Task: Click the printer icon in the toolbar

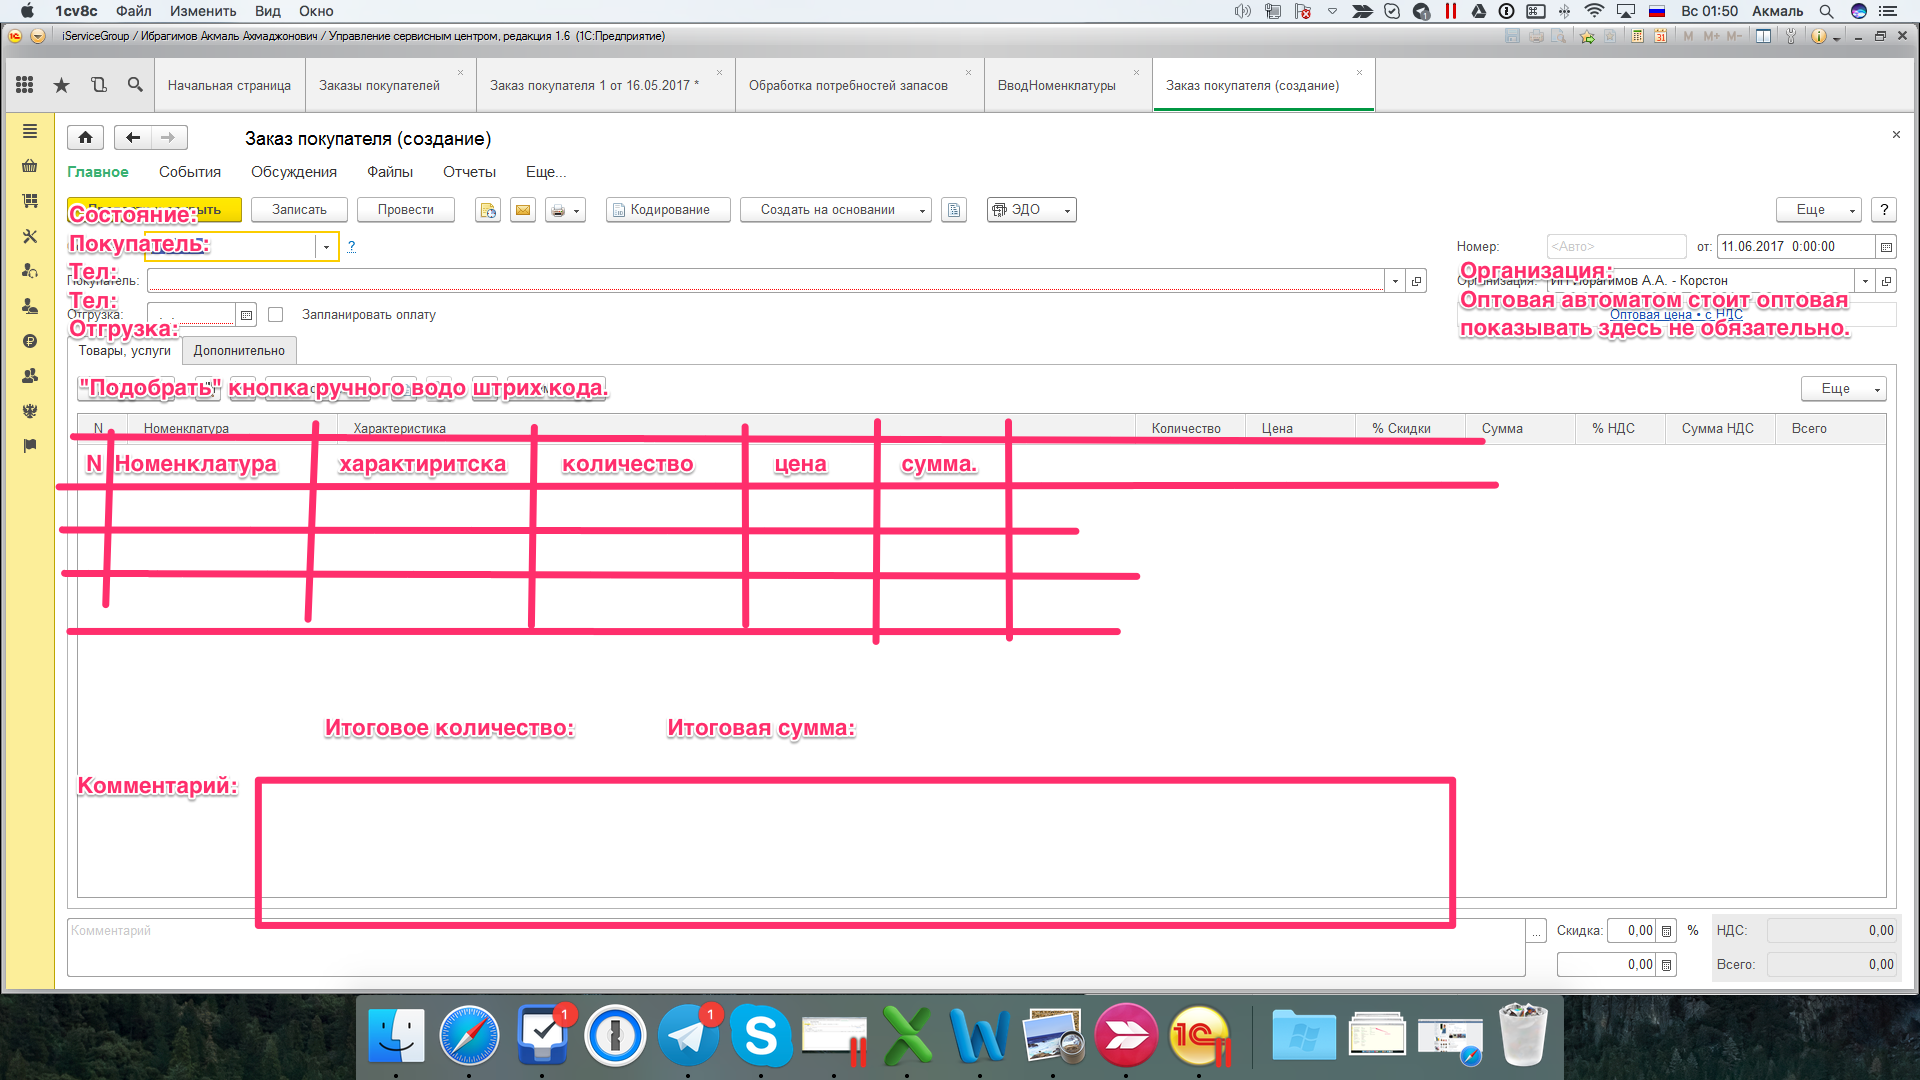Action: click(559, 210)
